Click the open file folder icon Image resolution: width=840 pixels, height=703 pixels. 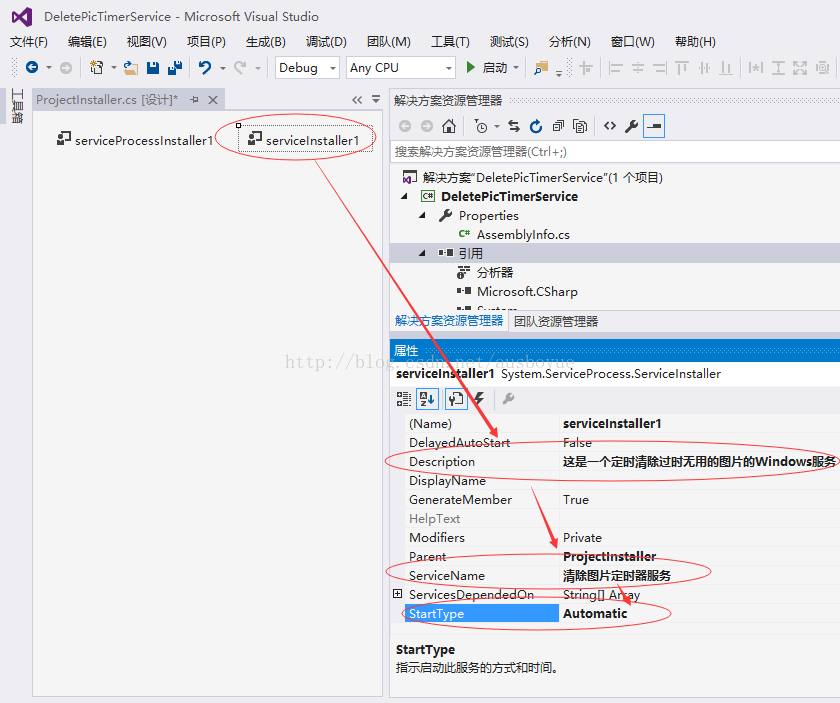pyautogui.click(x=131, y=68)
